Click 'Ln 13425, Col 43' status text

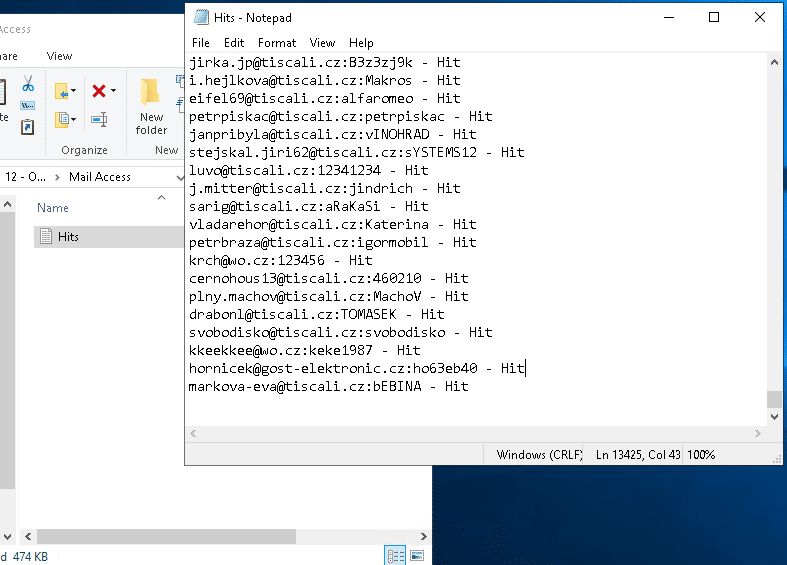pyautogui.click(x=638, y=455)
